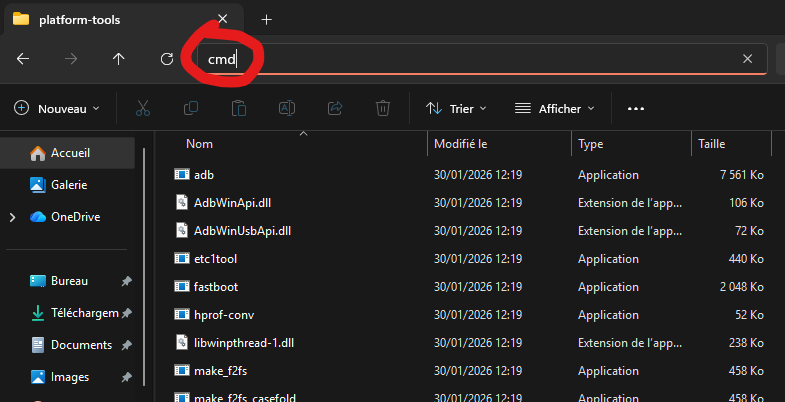Open the Trier sort dropdown
The image size is (785, 402).
pyautogui.click(x=456, y=109)
